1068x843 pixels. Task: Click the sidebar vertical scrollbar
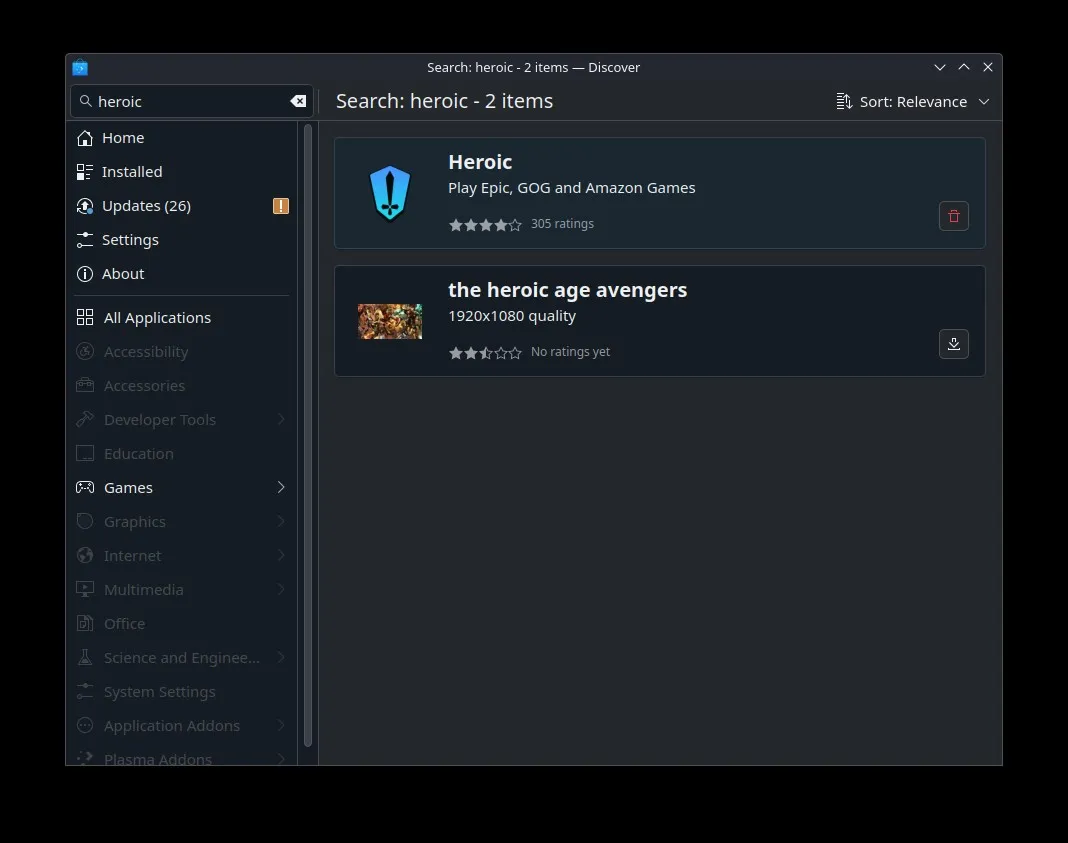[x=308, y=436]
